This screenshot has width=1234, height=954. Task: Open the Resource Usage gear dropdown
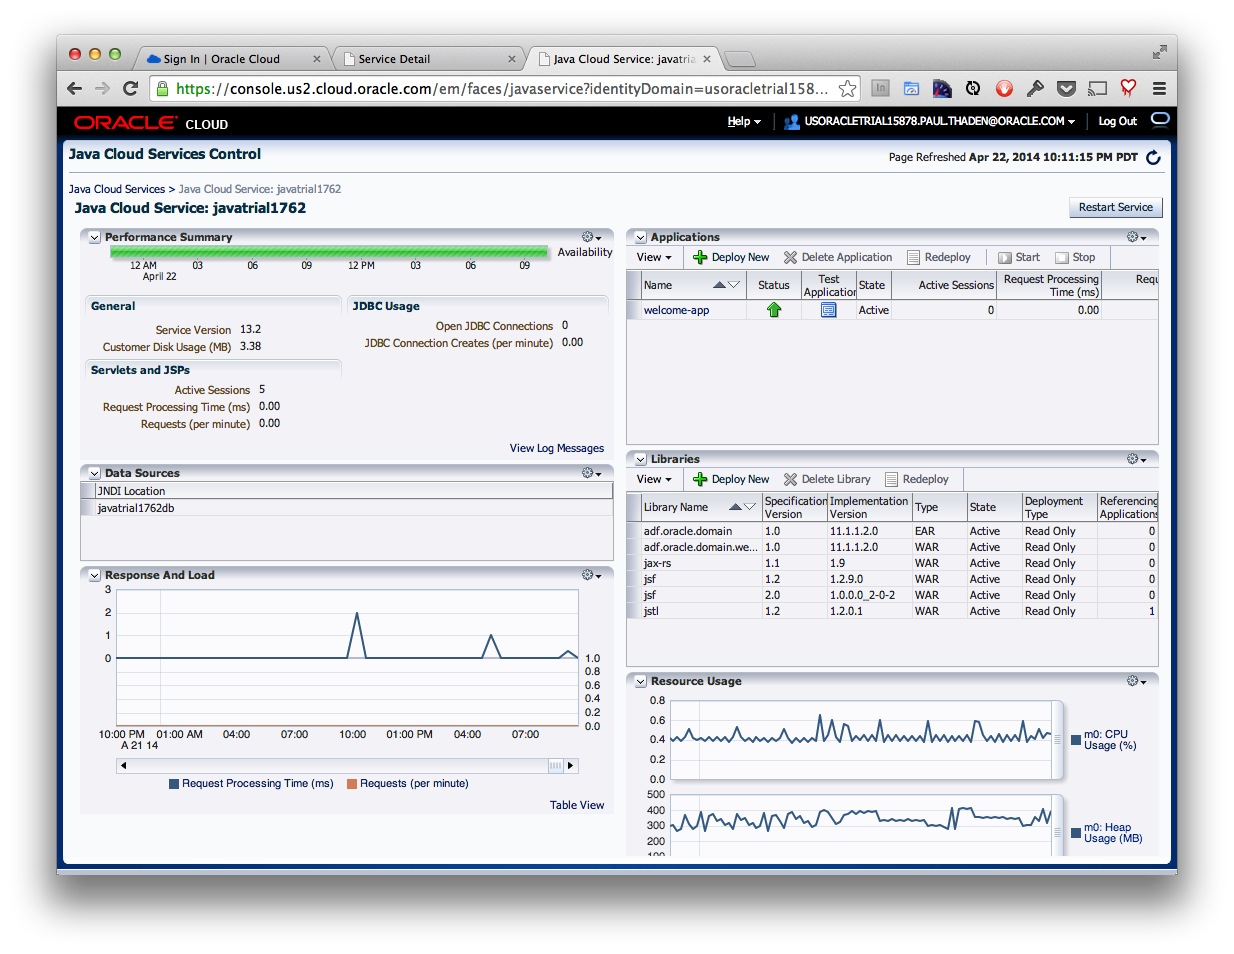1137,681
